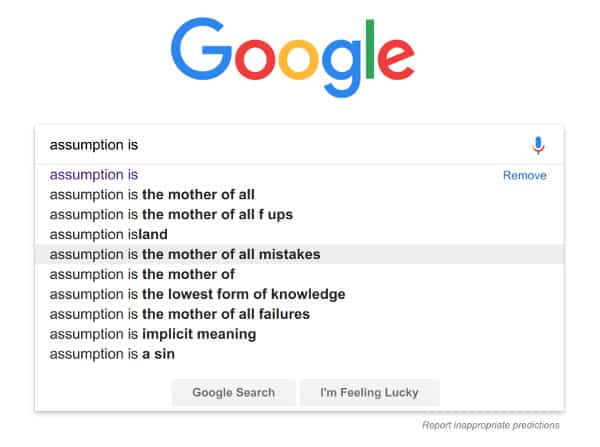The height and width of the screenshot is (447, 600).
Task: Choose 'assumption is implicit meaning' suggestion
Action: tap(152, 334)
